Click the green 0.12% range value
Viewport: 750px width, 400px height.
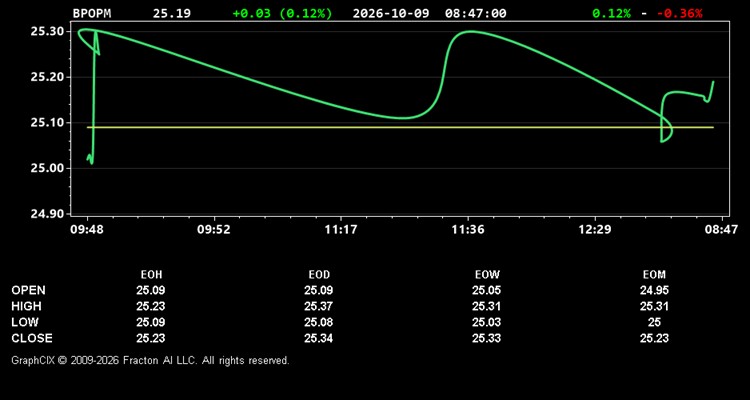[x=612, y=13]
